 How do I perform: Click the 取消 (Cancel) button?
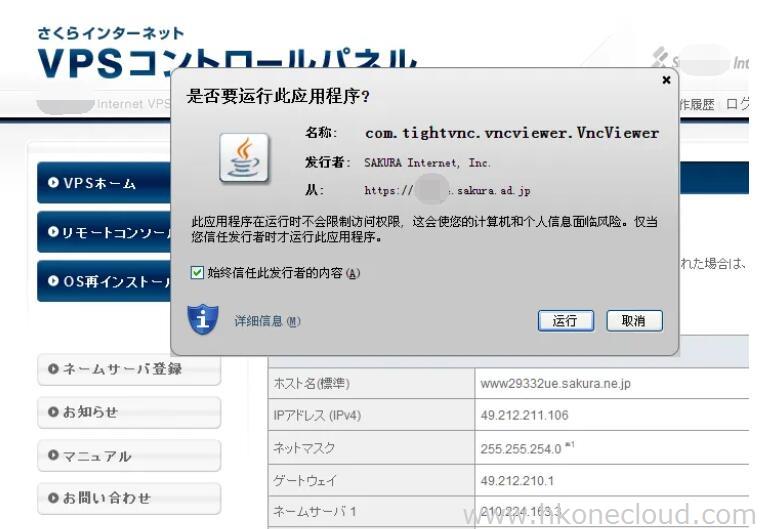tap(634, 321)
